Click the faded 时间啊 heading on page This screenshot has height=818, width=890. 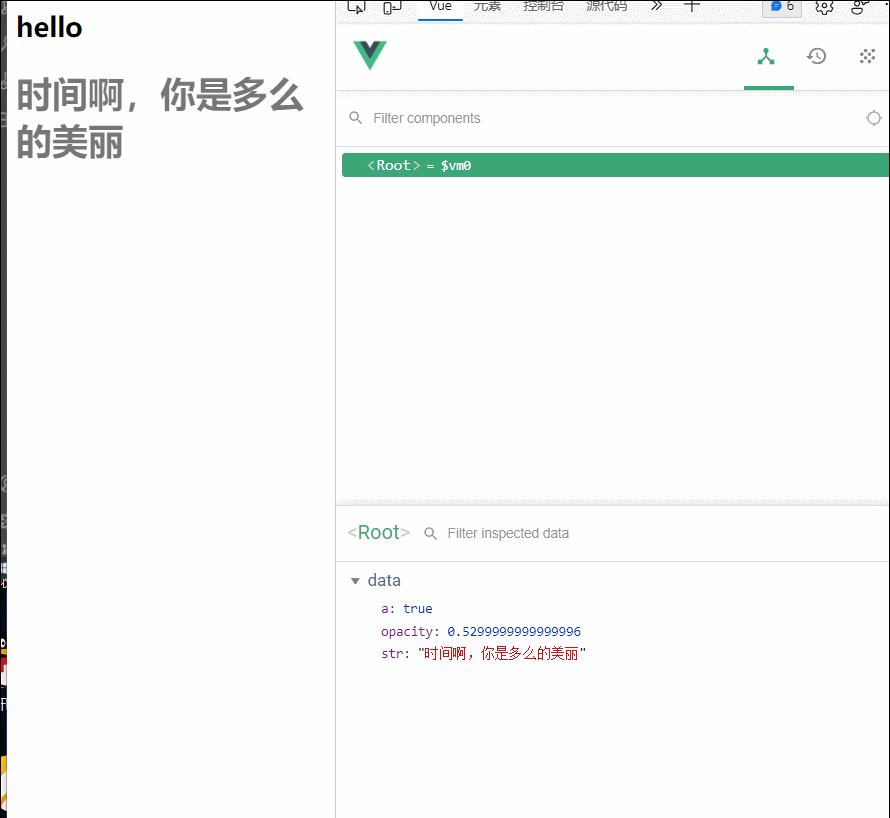[159, 118]
